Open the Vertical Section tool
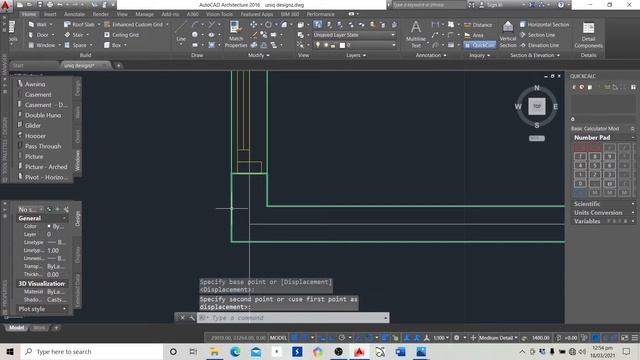Screen dimensions: 640x360 (508, 34)
